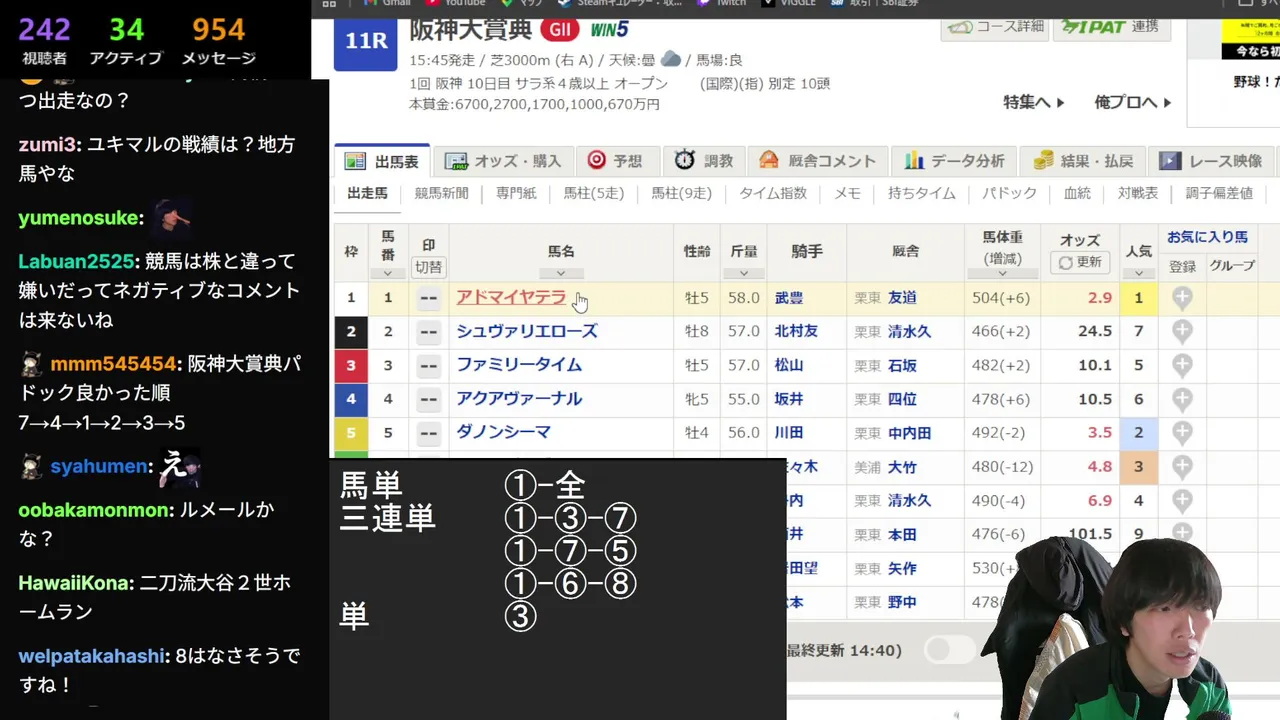
Task: Open the 調教 tab
Action: click(x=704, y=161)
